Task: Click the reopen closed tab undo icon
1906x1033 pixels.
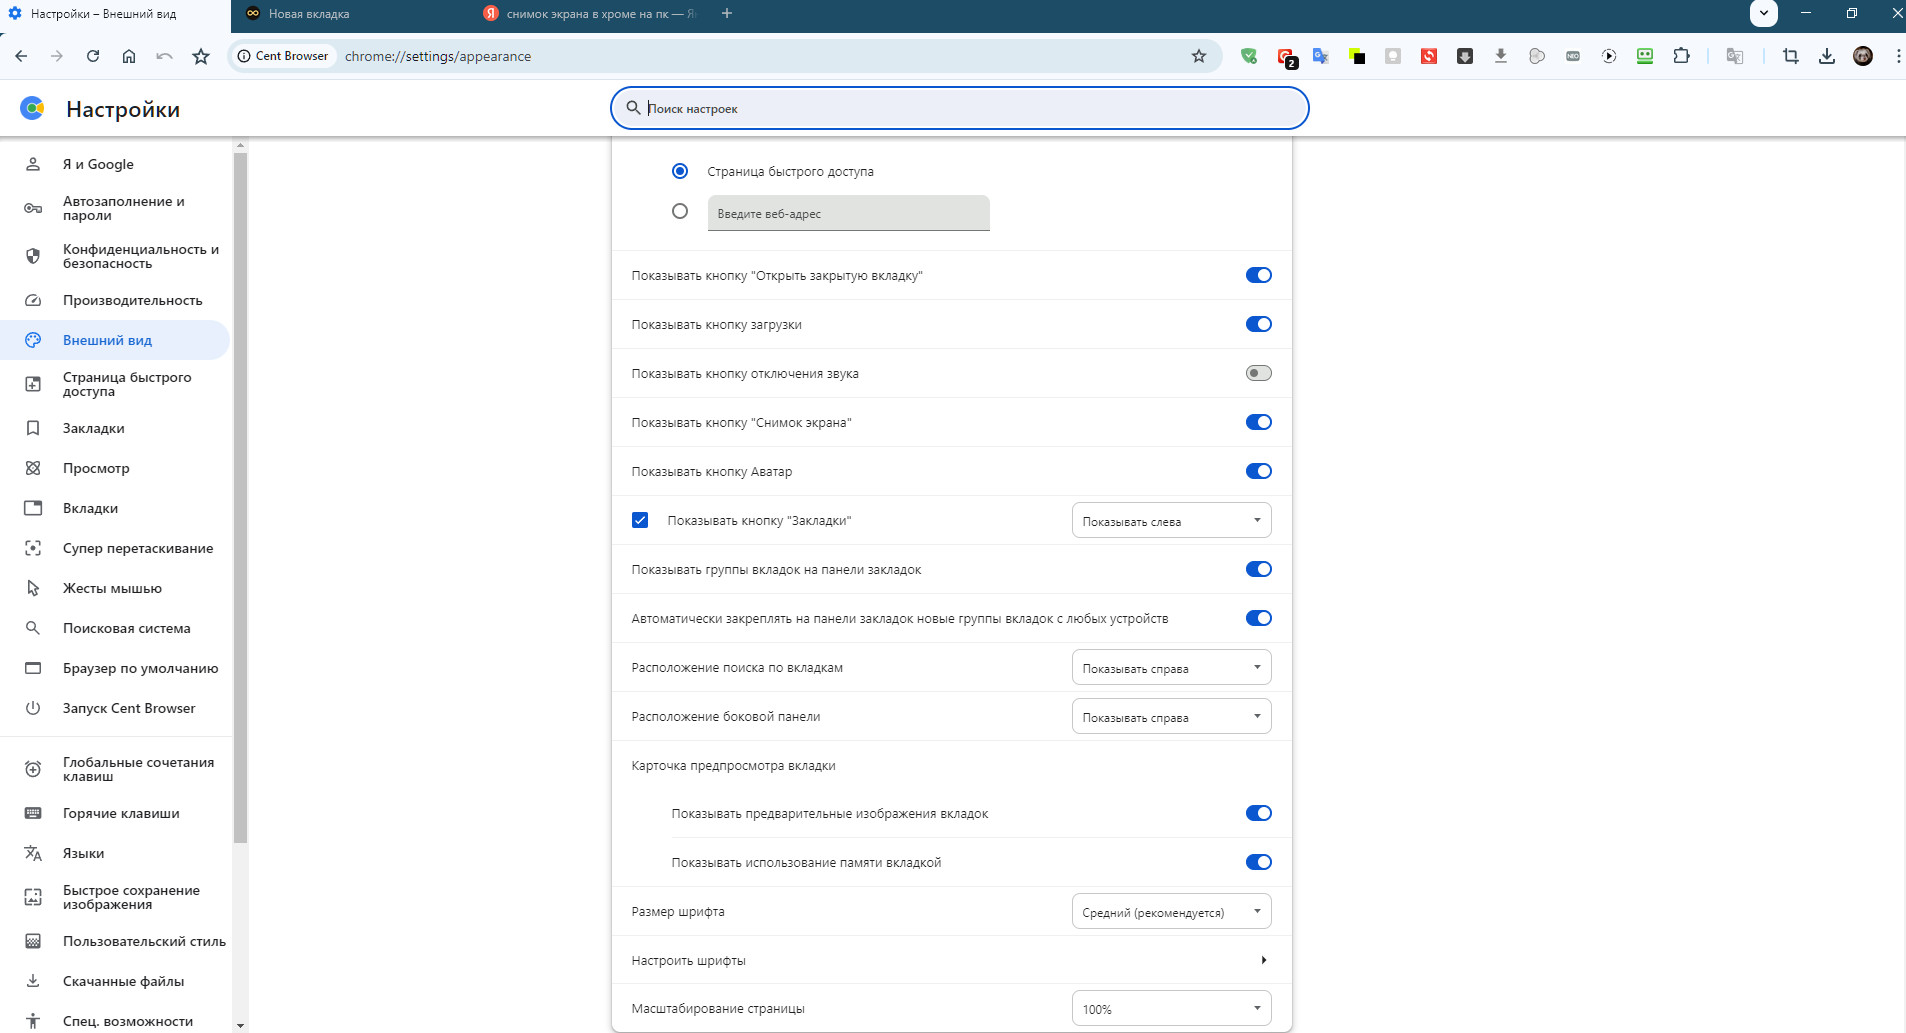Action: coord(165,56)
